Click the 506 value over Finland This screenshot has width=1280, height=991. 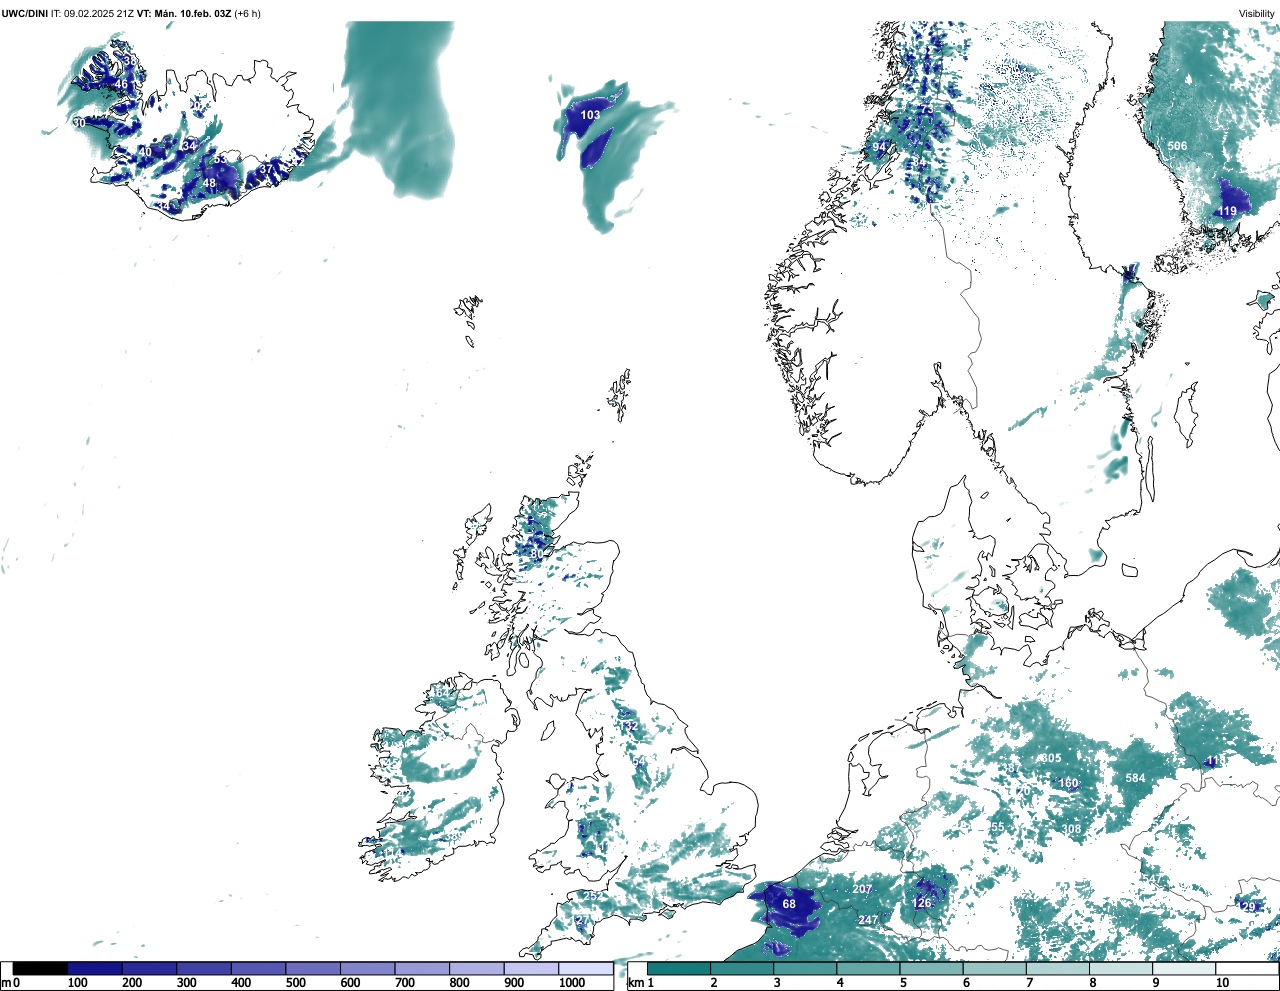(x=1177, y=146)
